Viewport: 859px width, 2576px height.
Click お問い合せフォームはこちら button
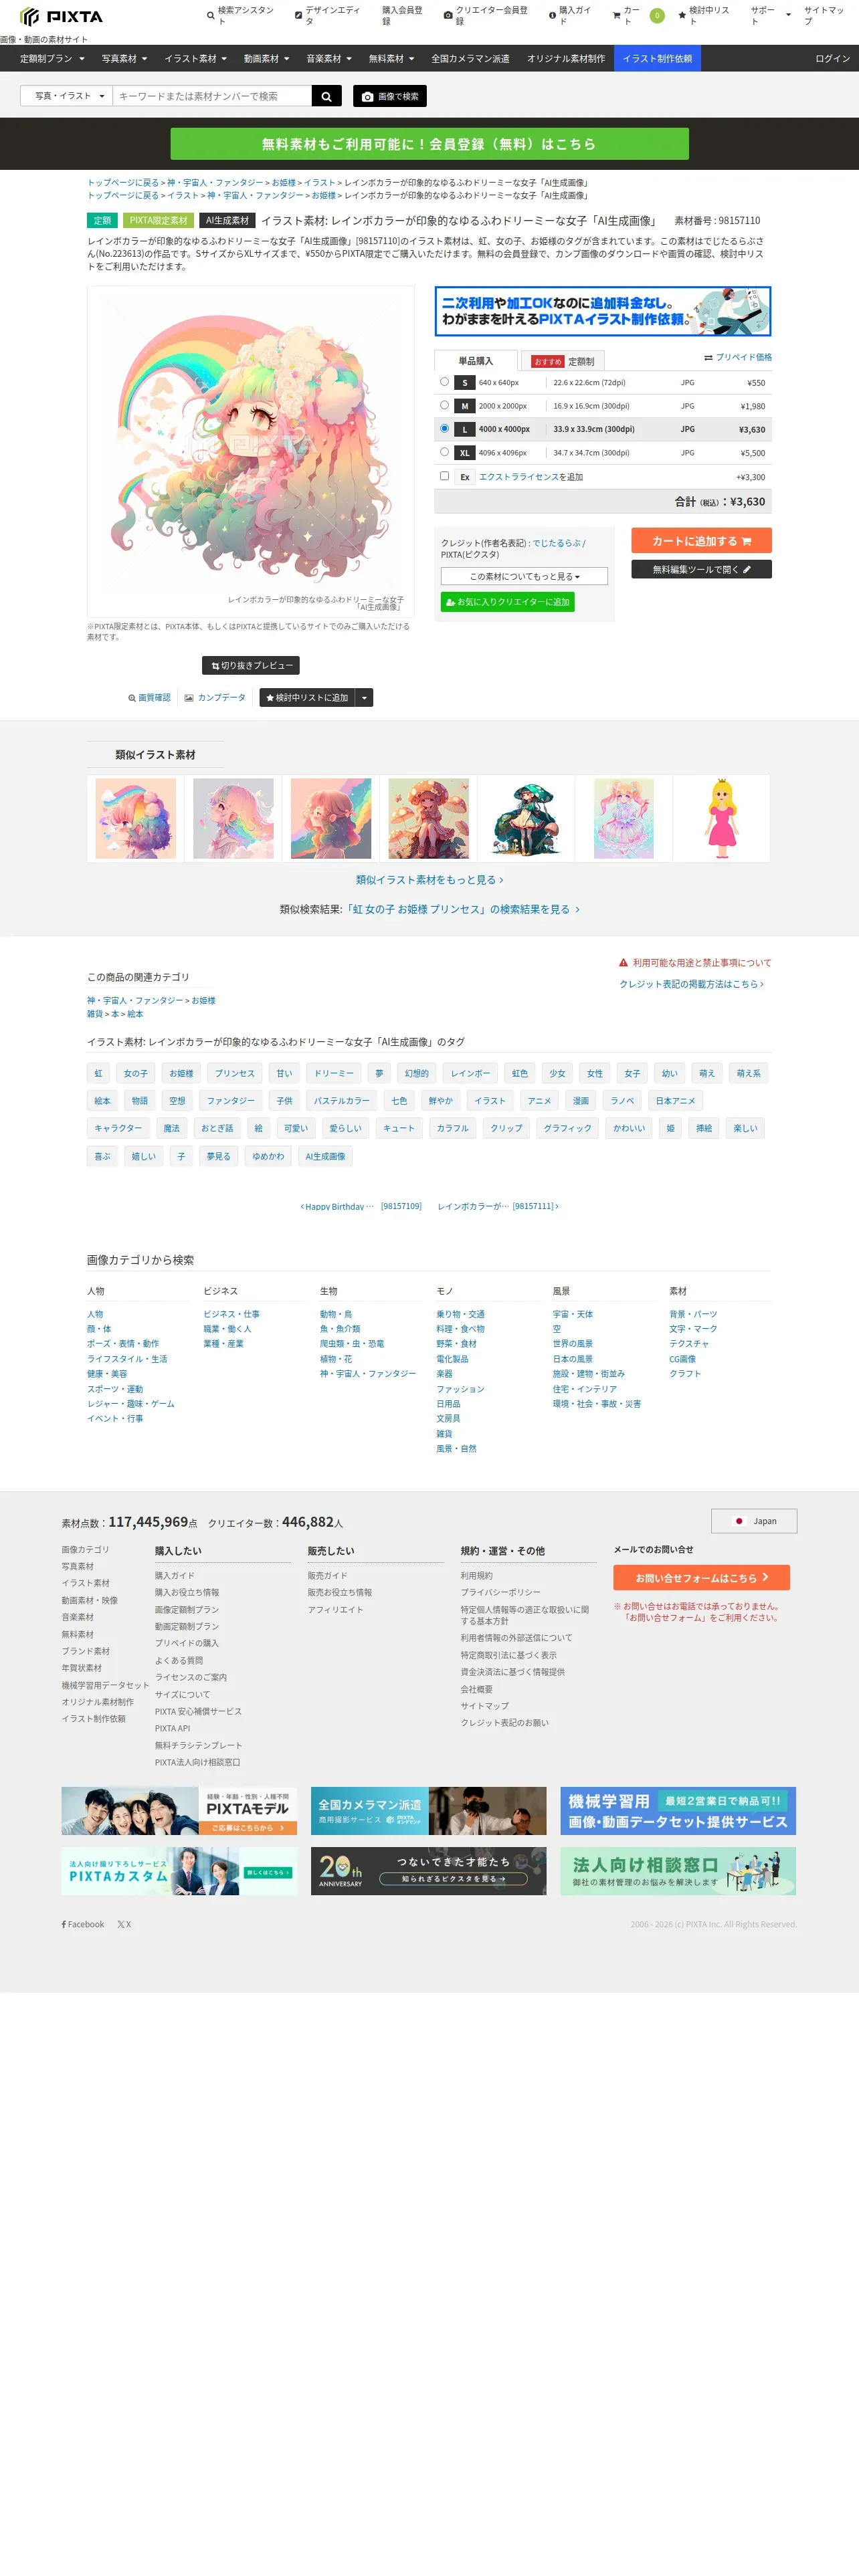click(701, 1577)
